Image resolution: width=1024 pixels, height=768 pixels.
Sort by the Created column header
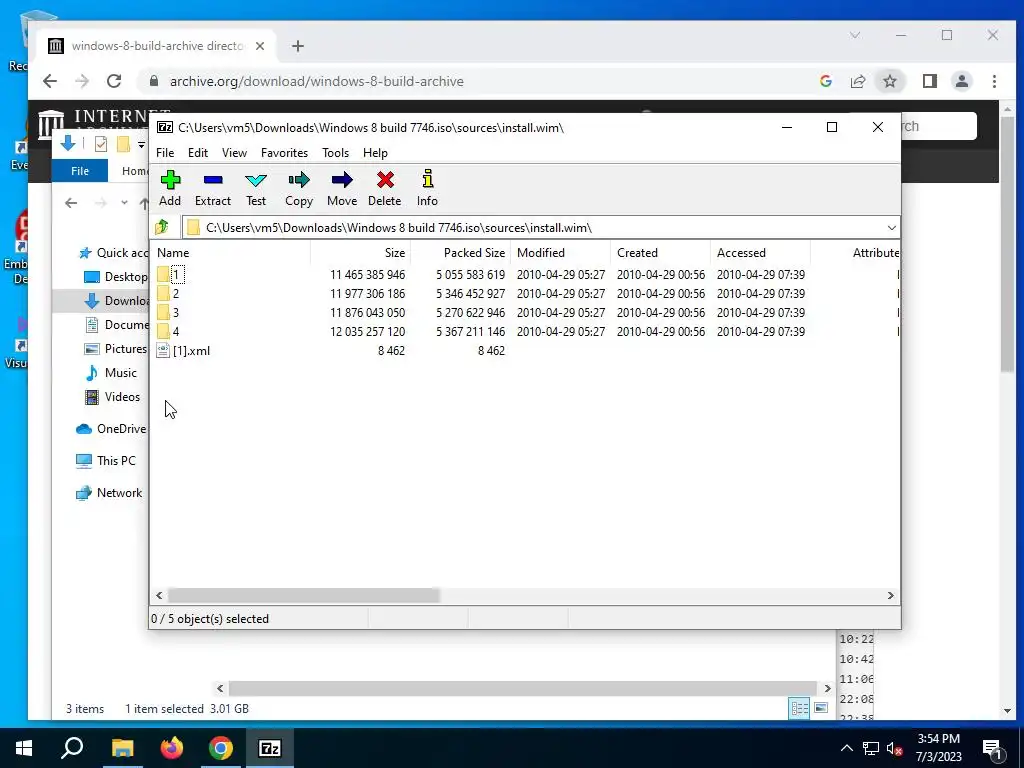coord(660,253)
